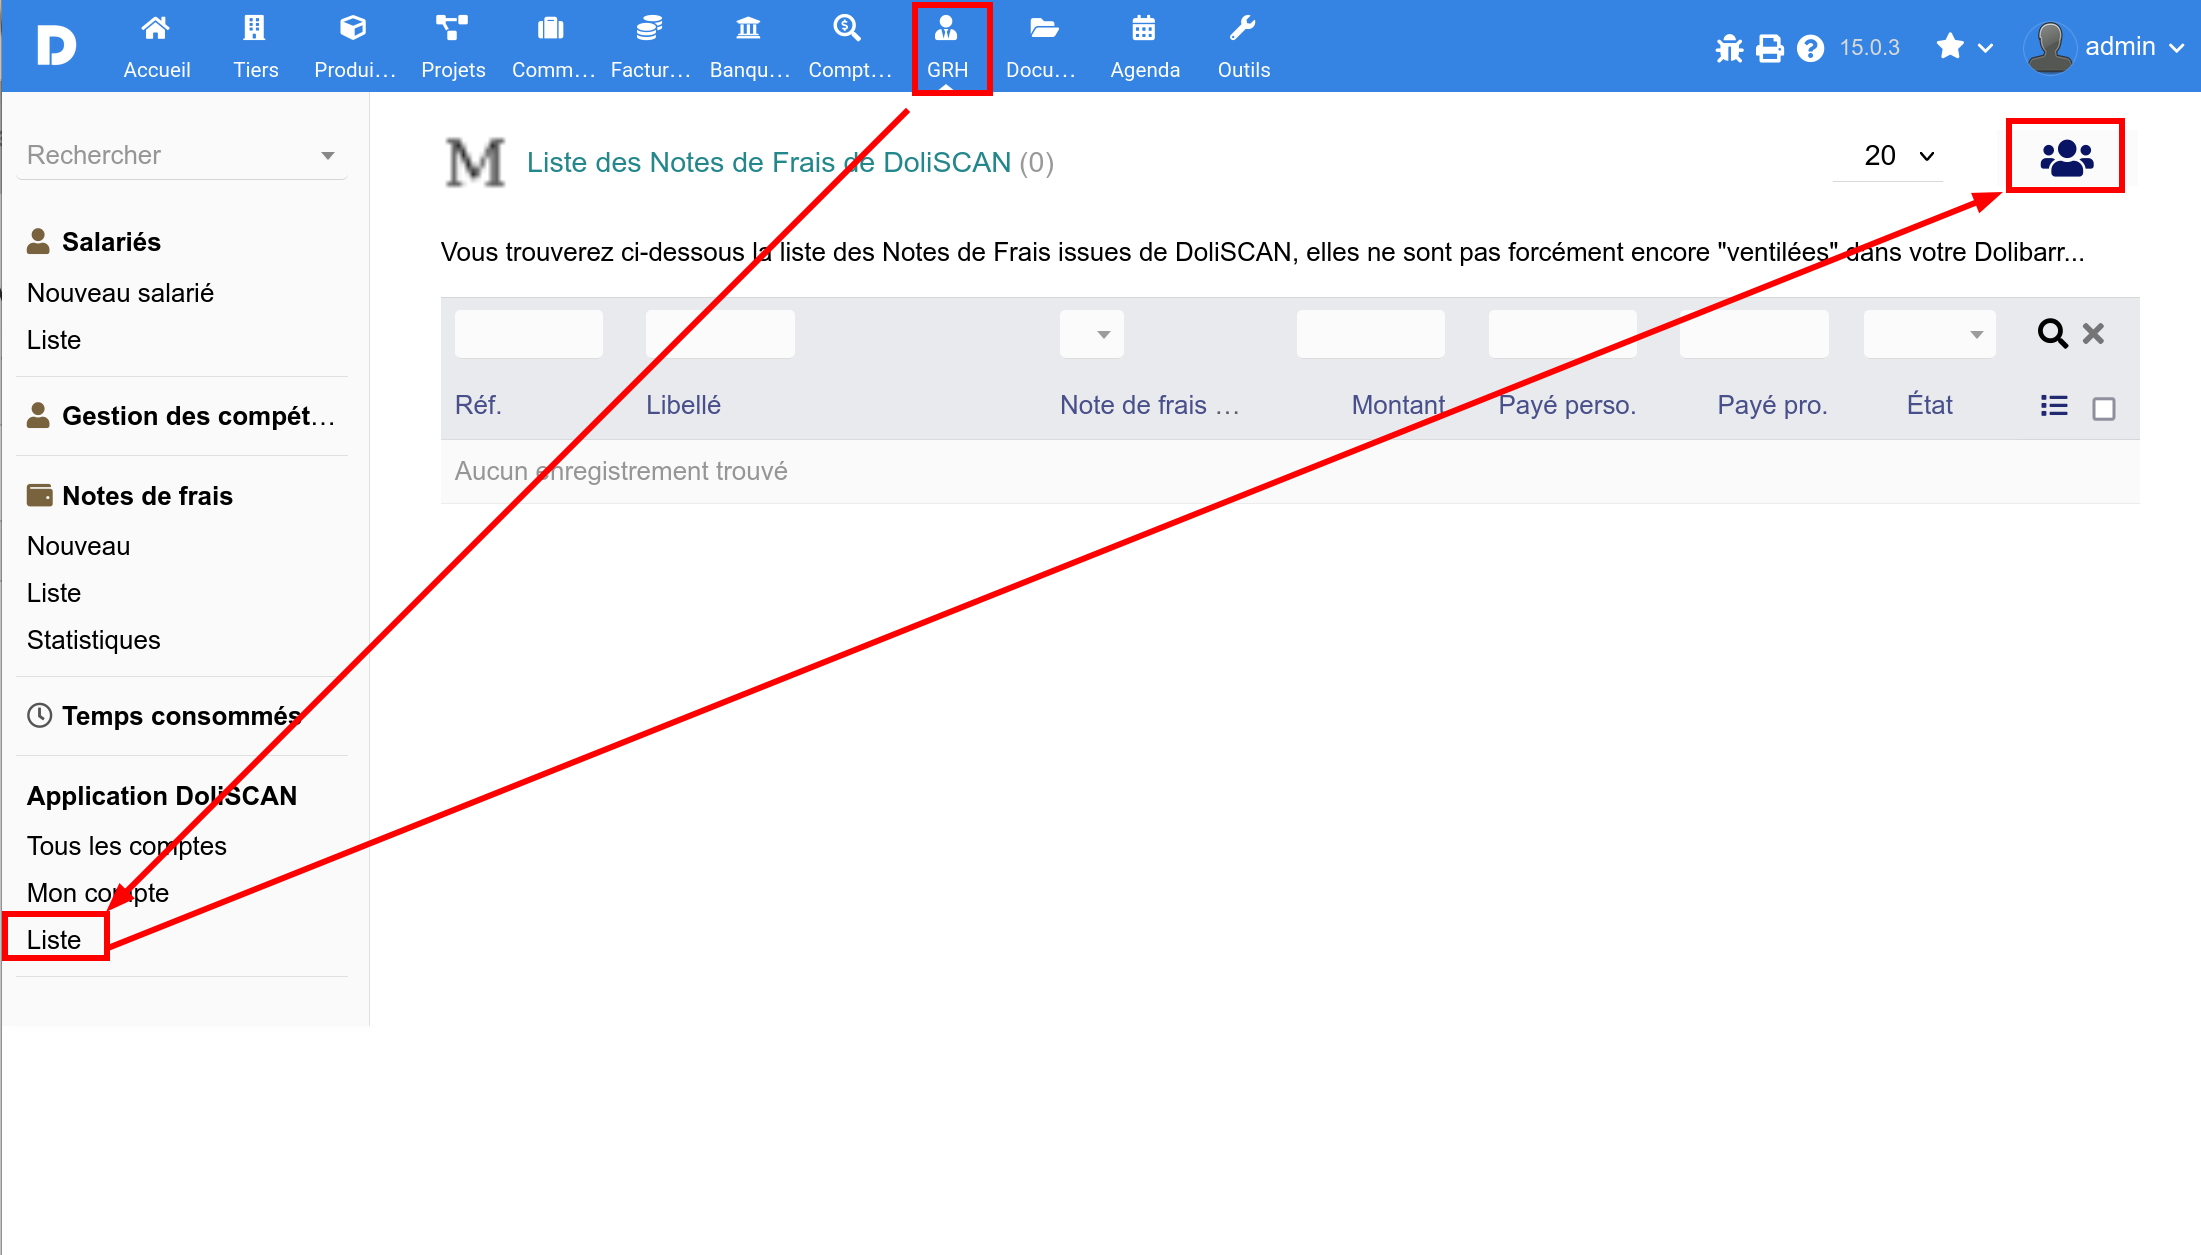Click the Temps consommés clock icon
The image size is (2201, 1255).
click(x=40, y=715)
